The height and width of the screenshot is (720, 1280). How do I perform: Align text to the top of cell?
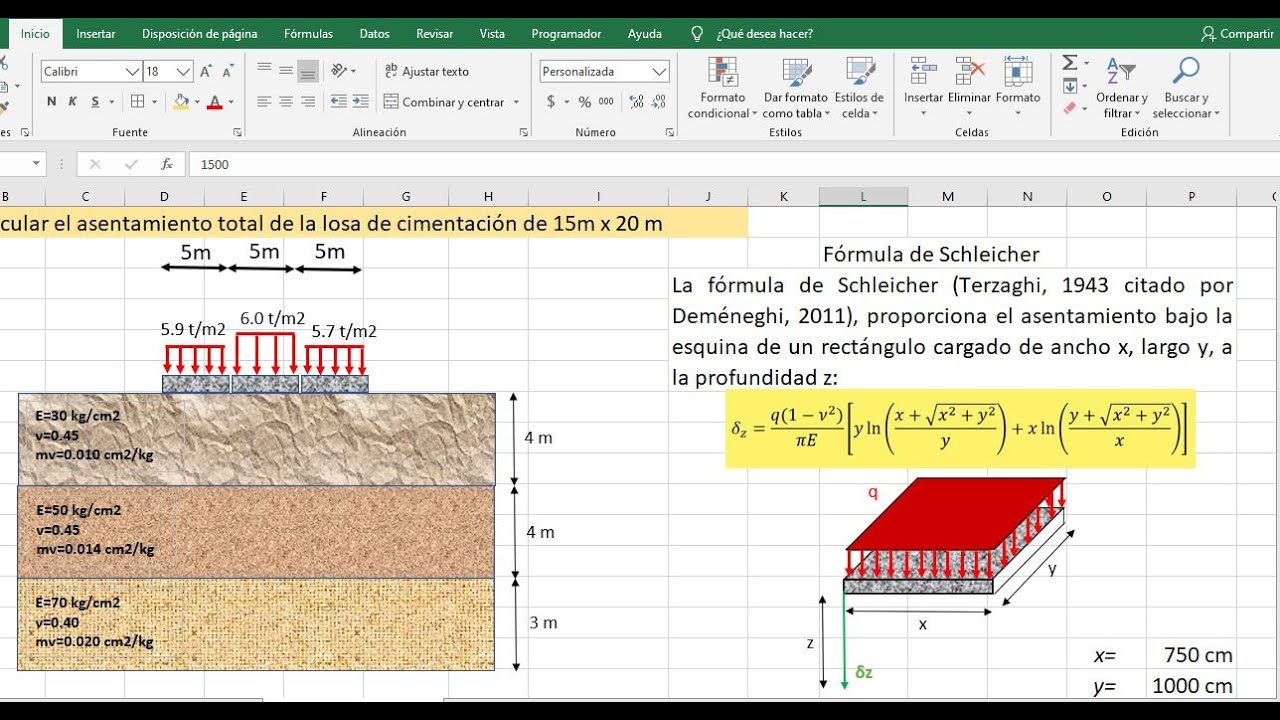264,70
